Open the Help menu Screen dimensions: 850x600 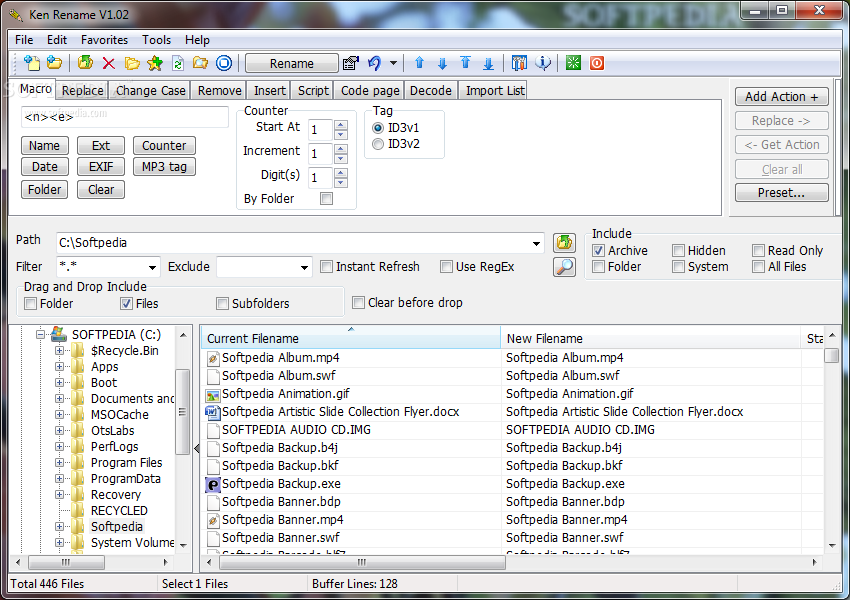coord(197,40)
